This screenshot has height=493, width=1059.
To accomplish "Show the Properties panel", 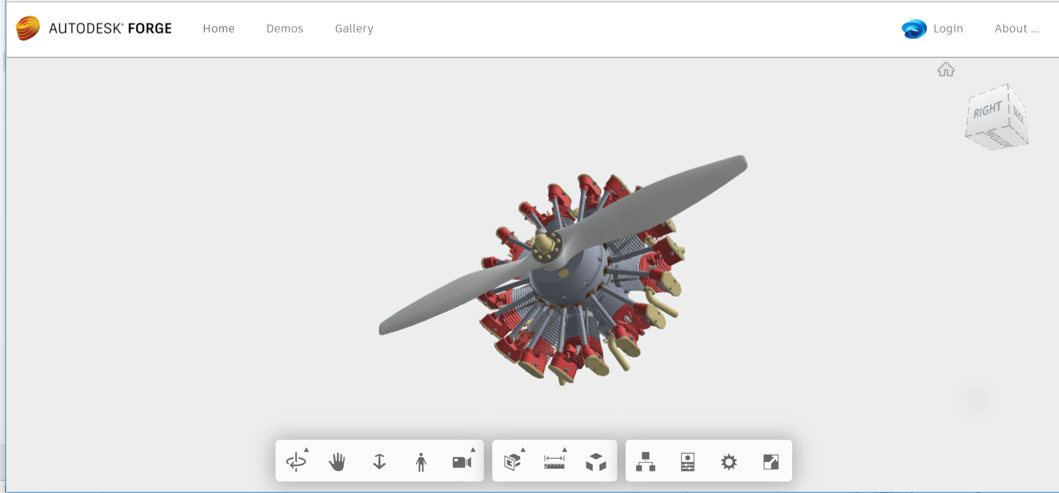I will tap(688, 462).
